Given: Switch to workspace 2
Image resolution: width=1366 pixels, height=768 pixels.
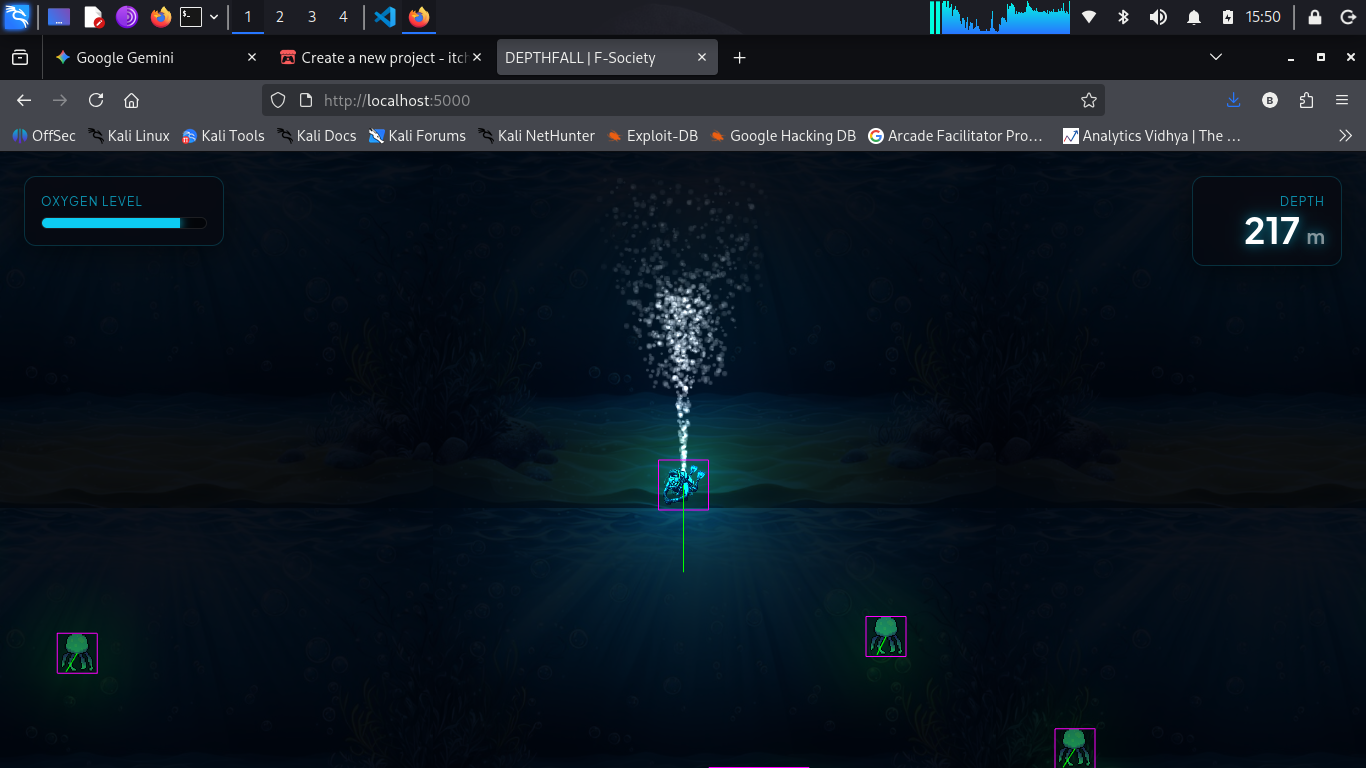Looking at the screenshot, I should pyautogui.click(x=280, y=17).
